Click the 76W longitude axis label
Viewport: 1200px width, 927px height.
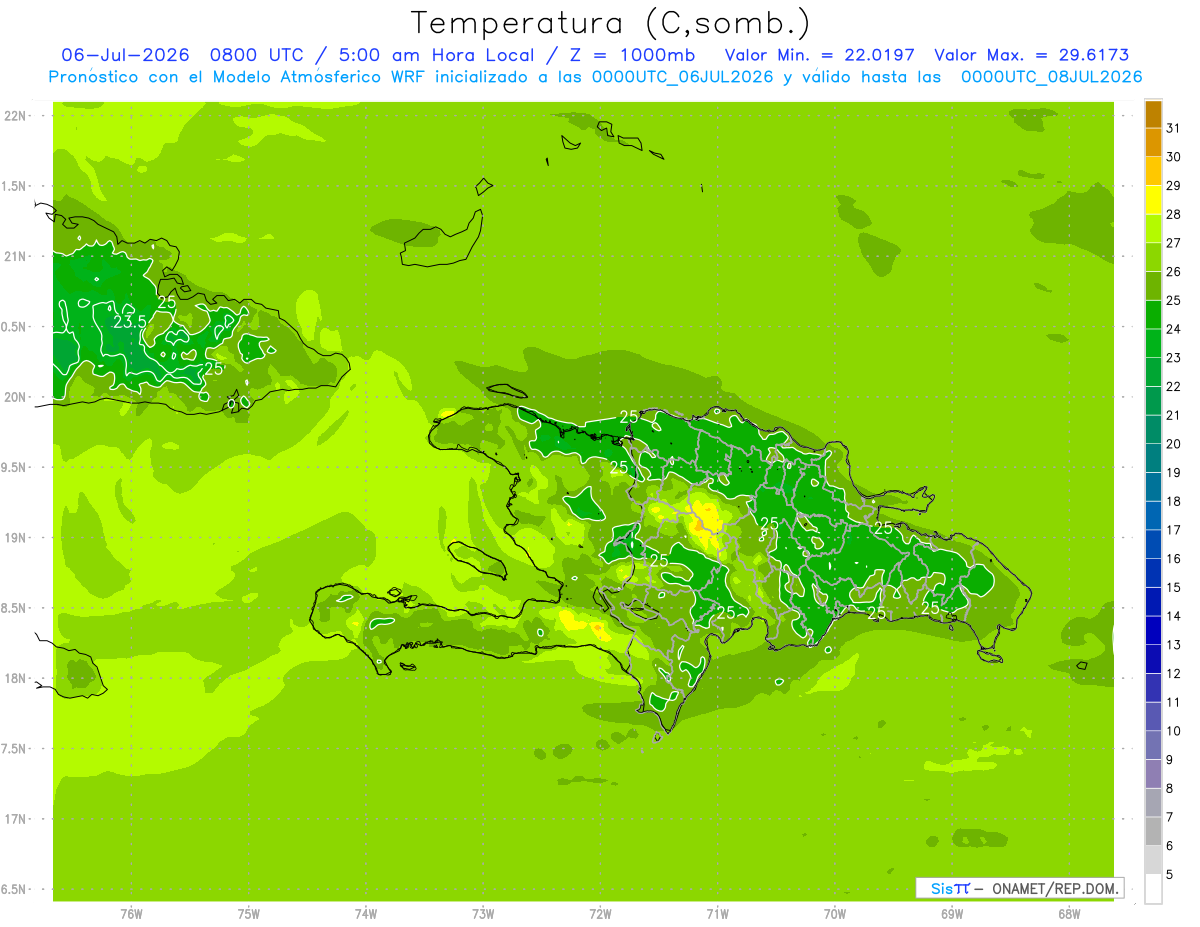pyautogui.click(x=131, y=913)
